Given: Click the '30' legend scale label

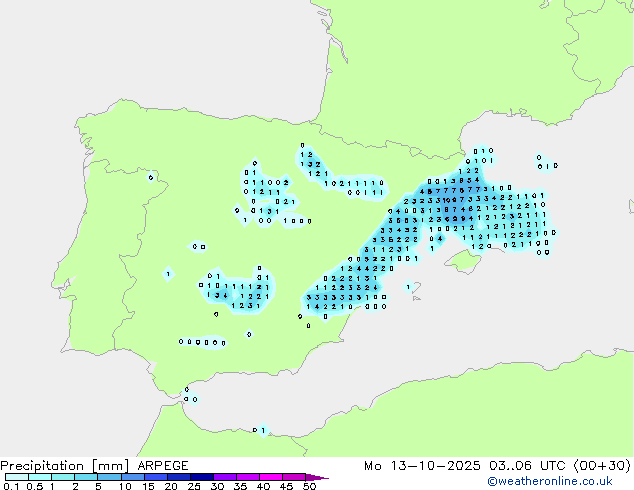Looking at the screenshot, I should tap(217, 486).
